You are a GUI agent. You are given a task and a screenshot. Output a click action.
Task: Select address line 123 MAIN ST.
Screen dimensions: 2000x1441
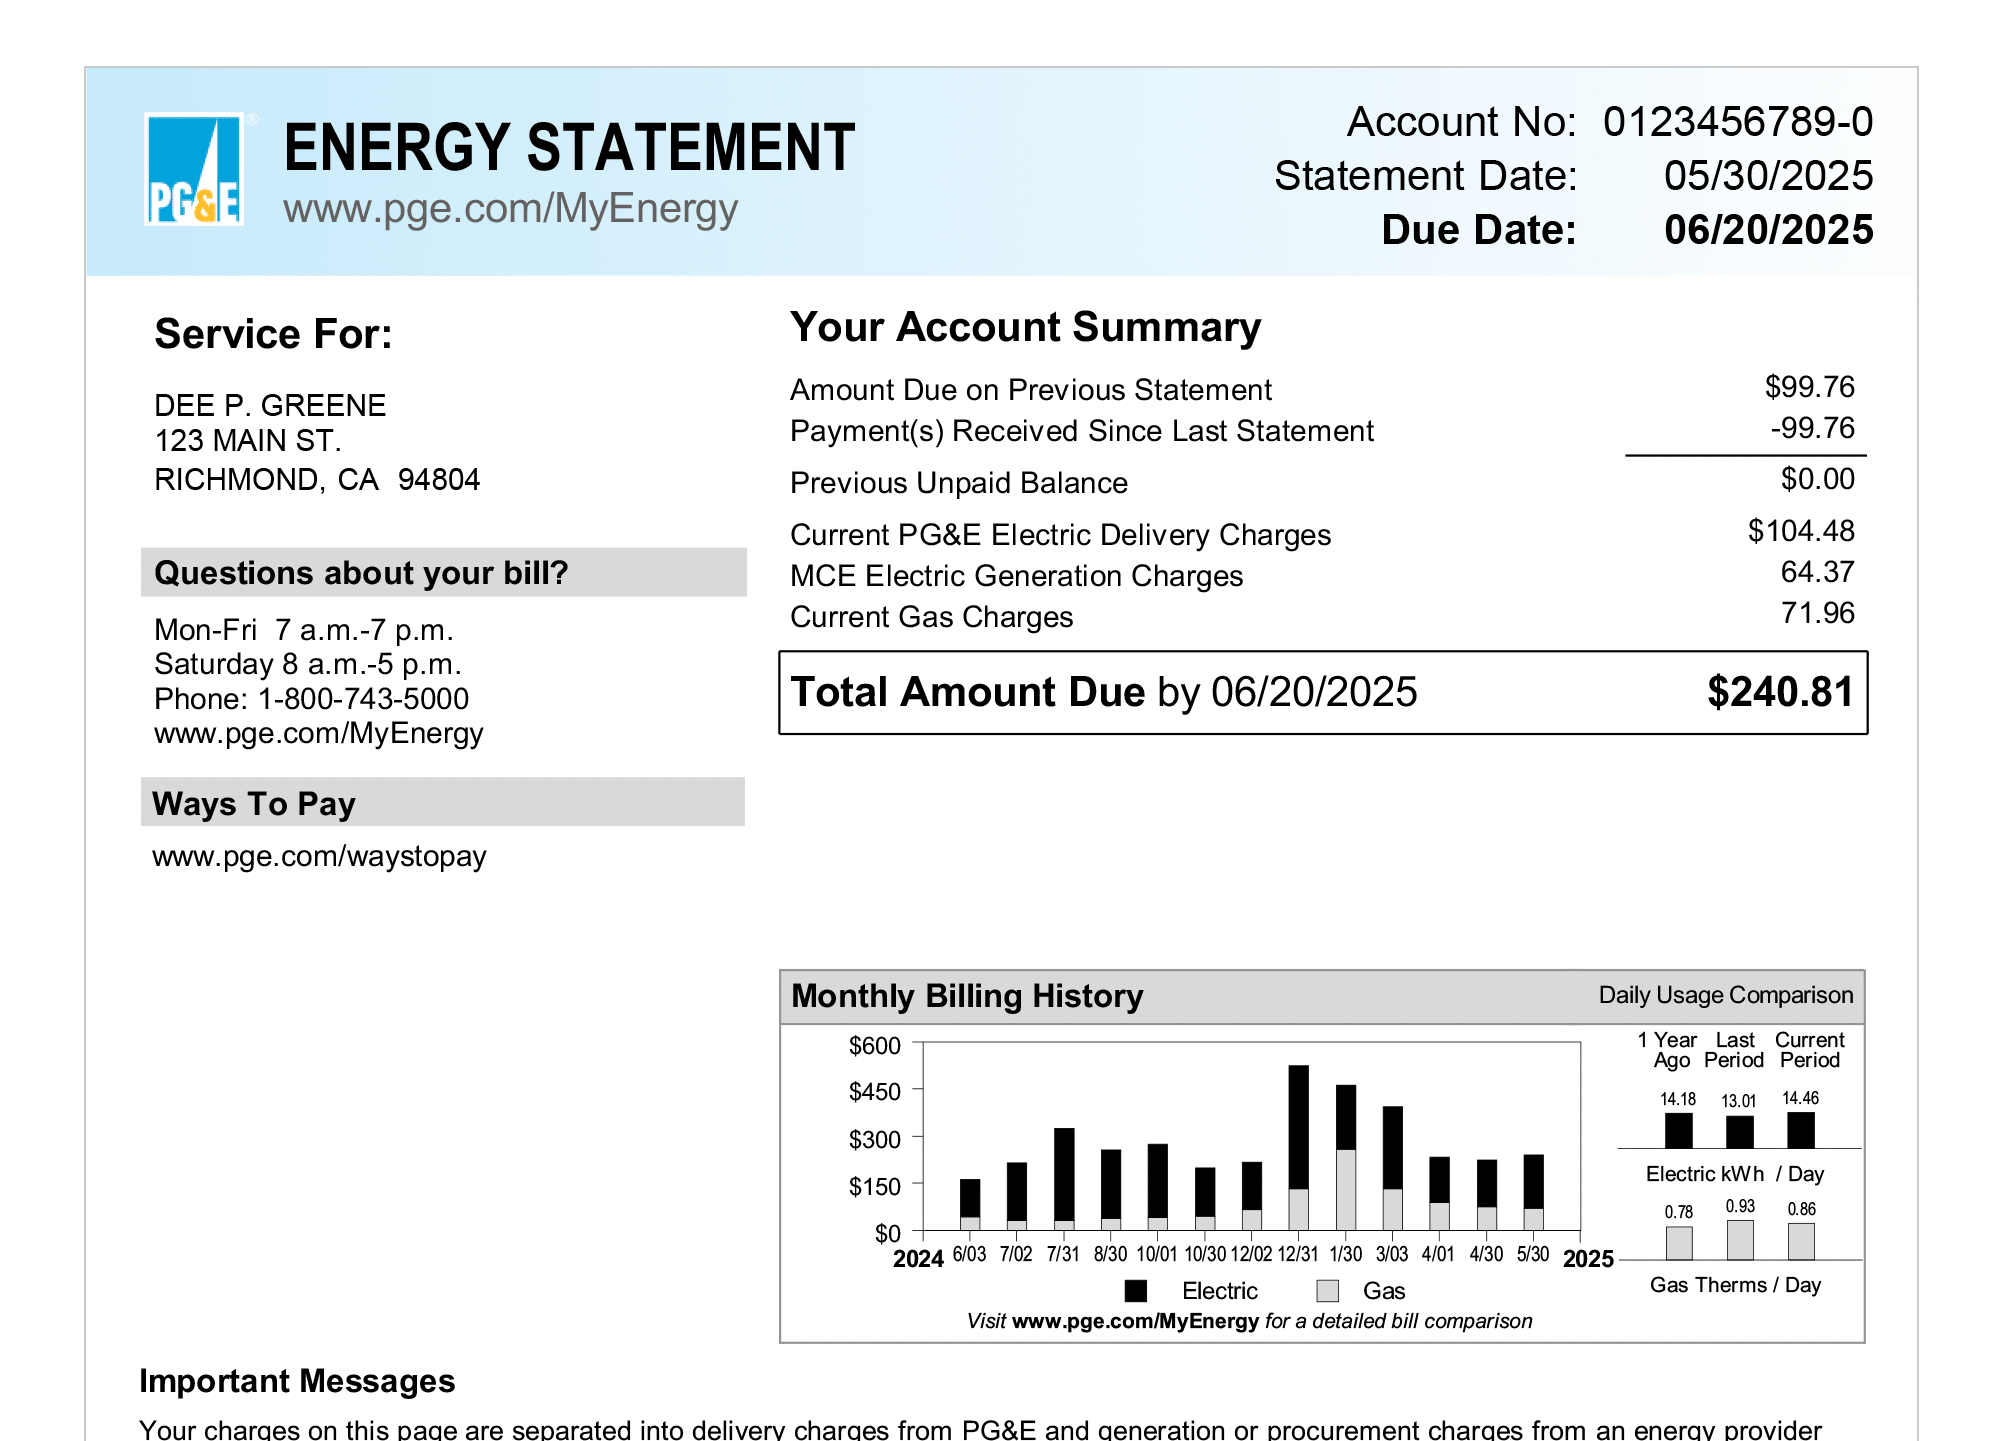tap(248, 441)
